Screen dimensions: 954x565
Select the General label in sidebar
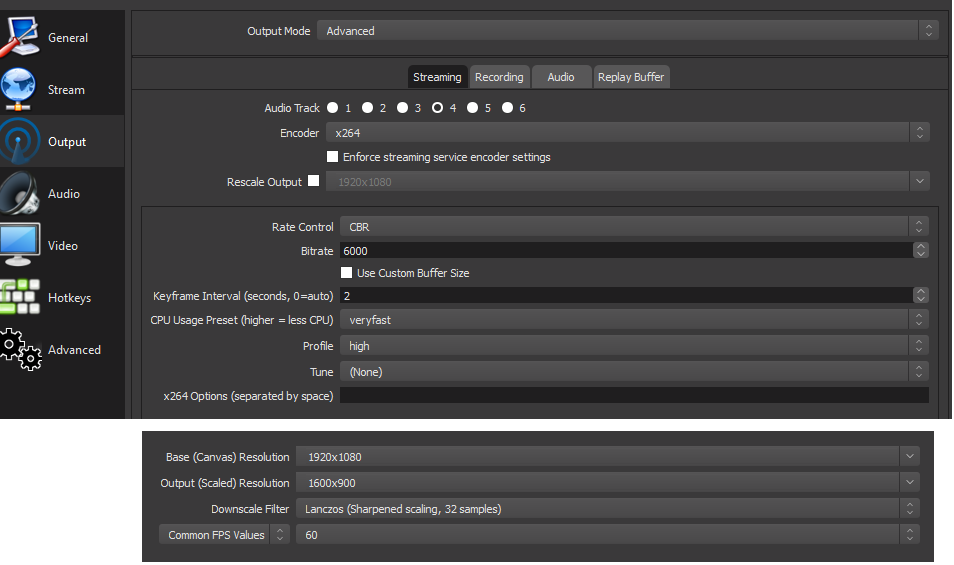click(68, 38)
